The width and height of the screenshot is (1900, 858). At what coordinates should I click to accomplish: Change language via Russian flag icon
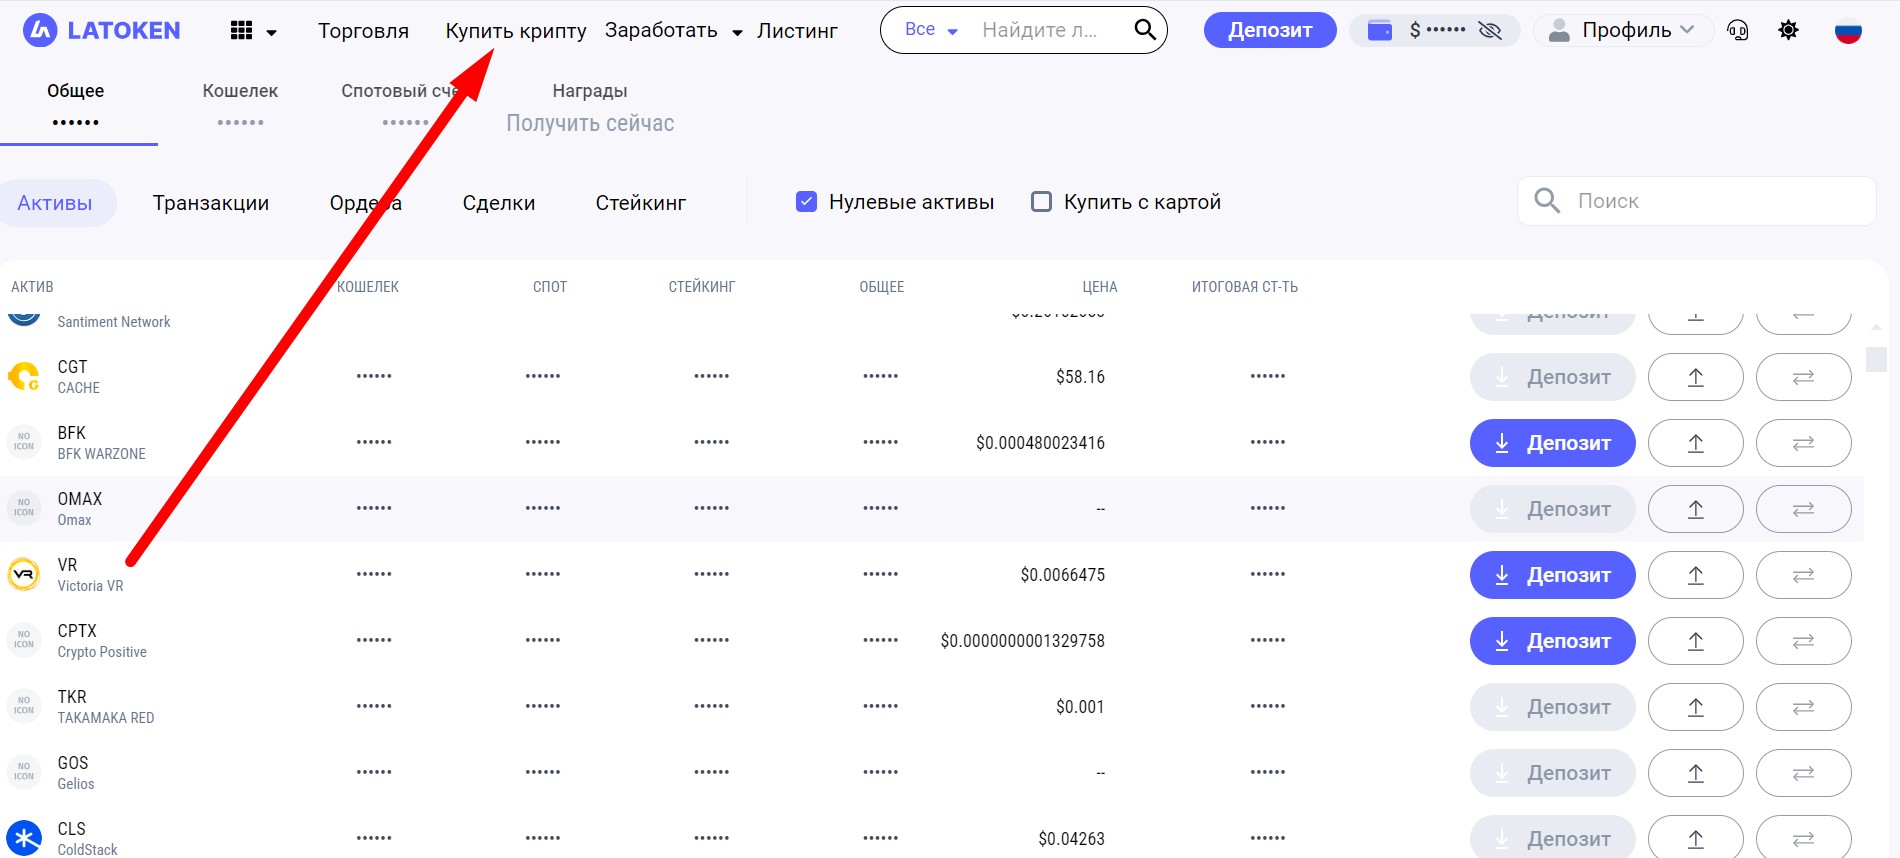[1848, 31]
